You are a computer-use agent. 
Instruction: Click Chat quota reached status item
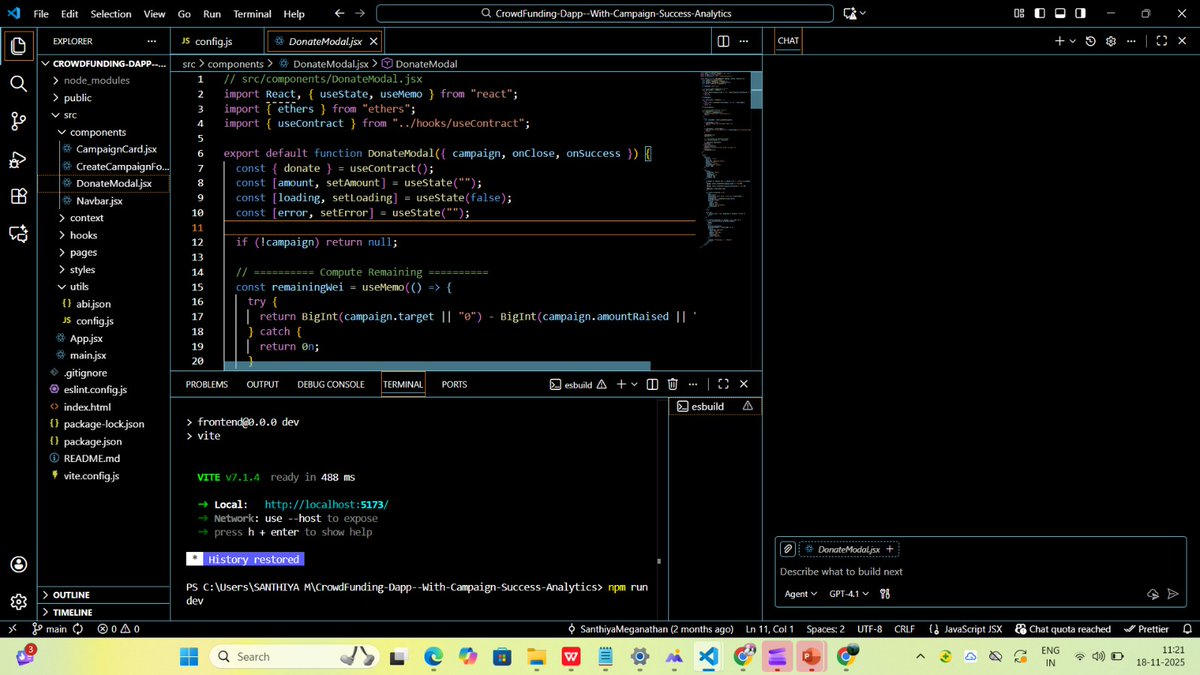point(1063,629)
